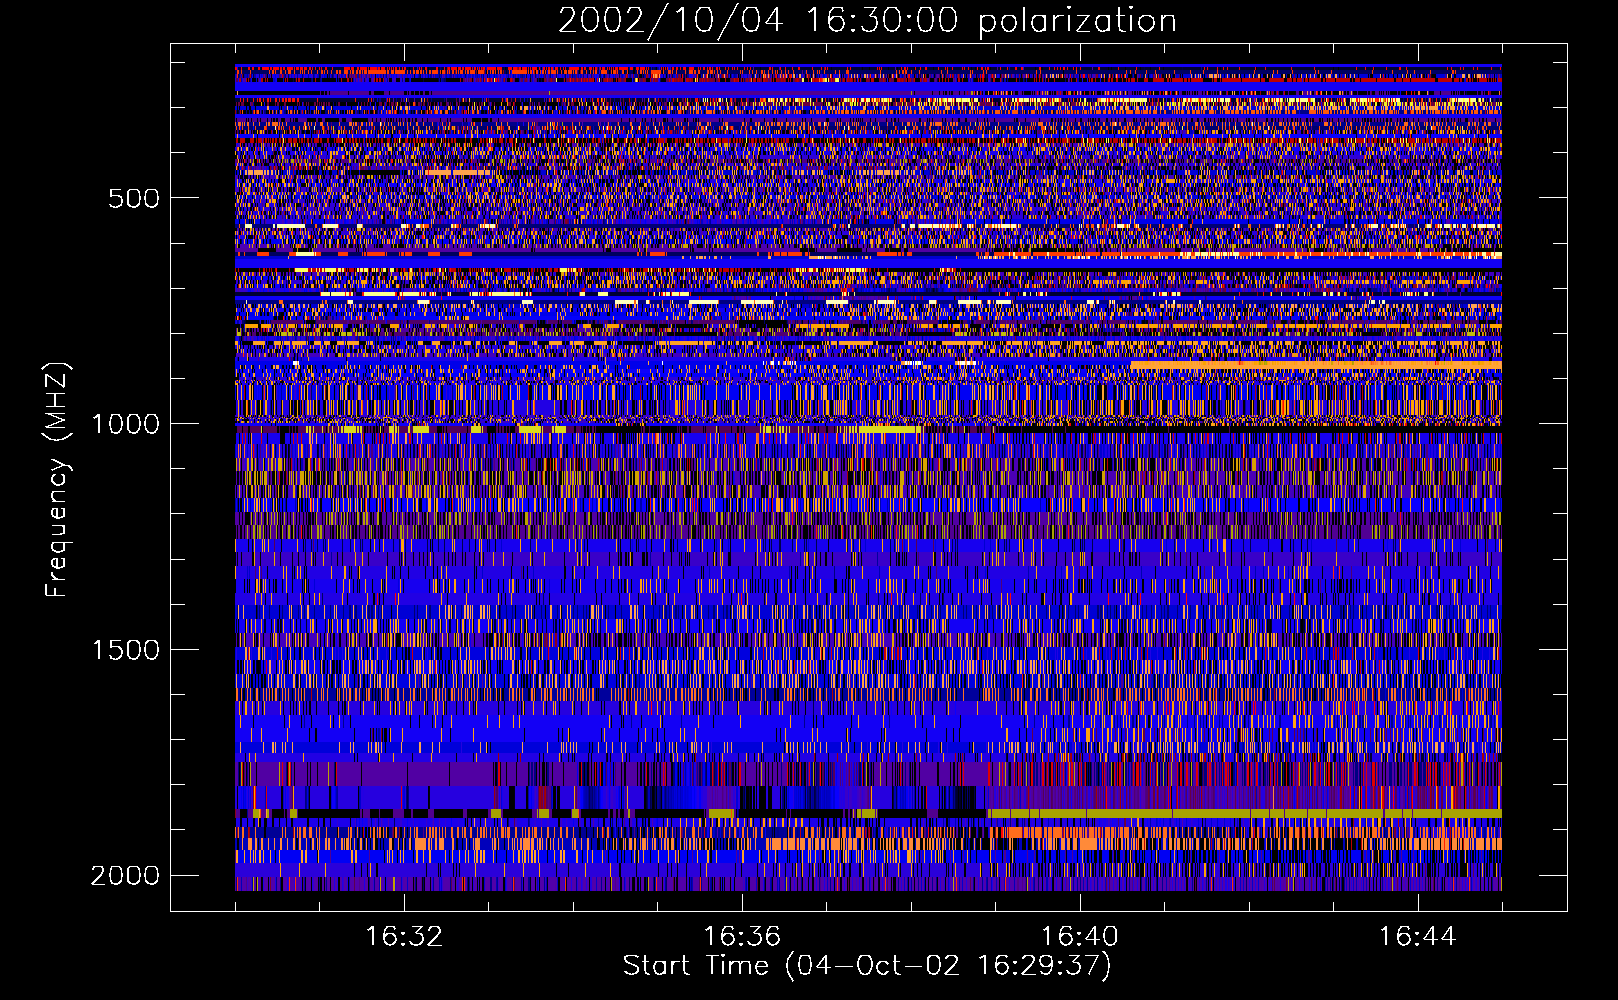
Task: Click the 2000 frequency tick label
Action: pyautogui.click(x=125, y=876)
